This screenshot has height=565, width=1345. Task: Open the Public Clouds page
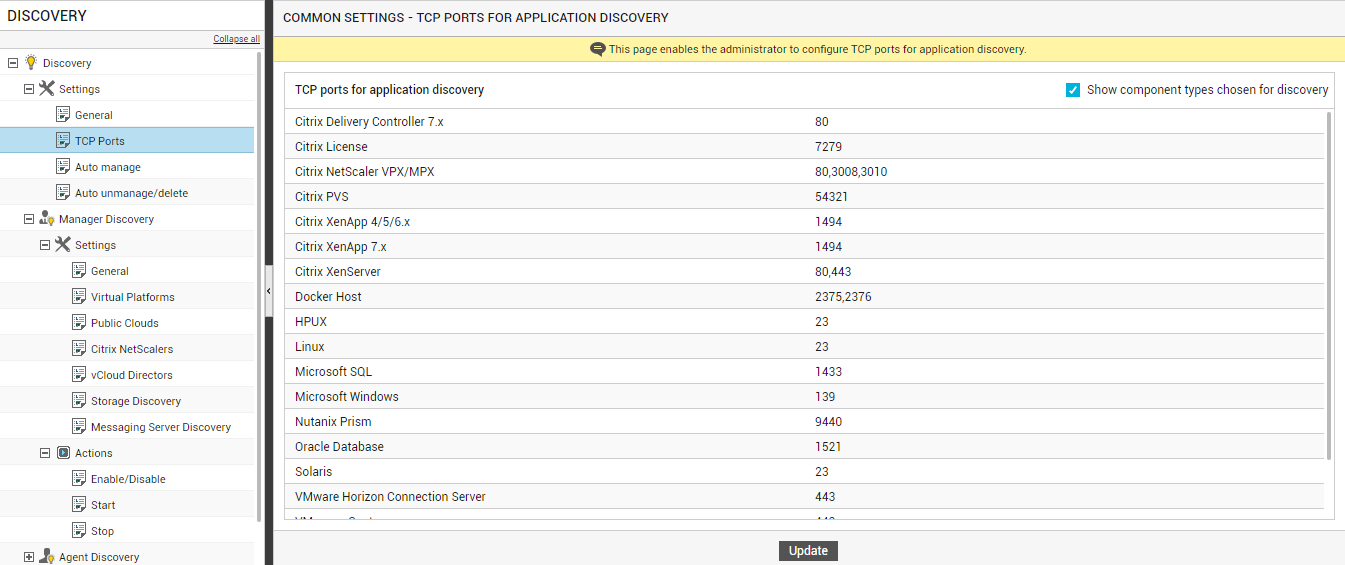[x=125, y=323]
